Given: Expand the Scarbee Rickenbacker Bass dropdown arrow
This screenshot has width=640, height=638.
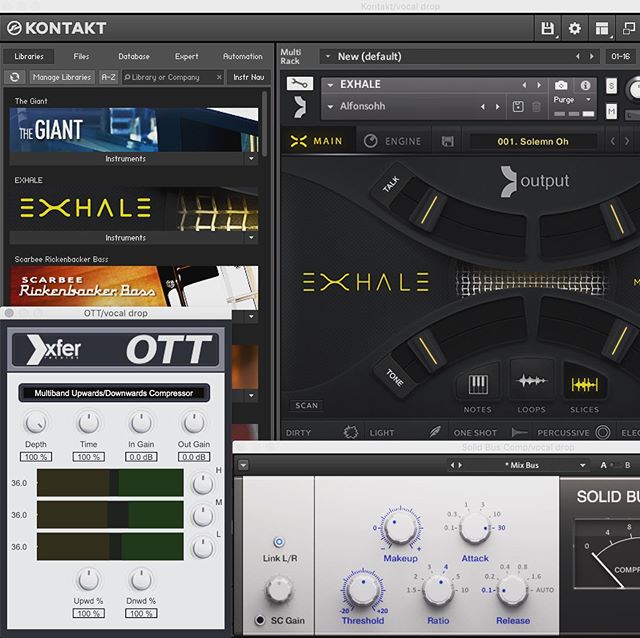Looking at the screenshot, I should pos(251,316).
